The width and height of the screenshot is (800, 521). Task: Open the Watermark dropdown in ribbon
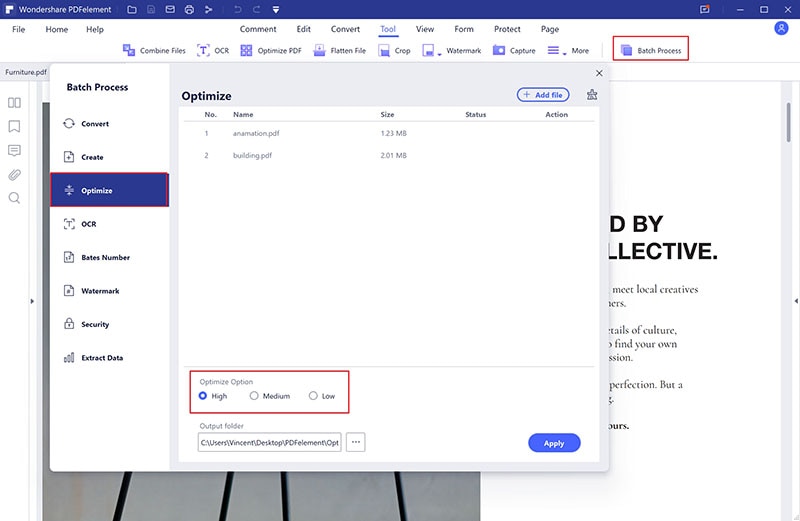coord(452,51)
